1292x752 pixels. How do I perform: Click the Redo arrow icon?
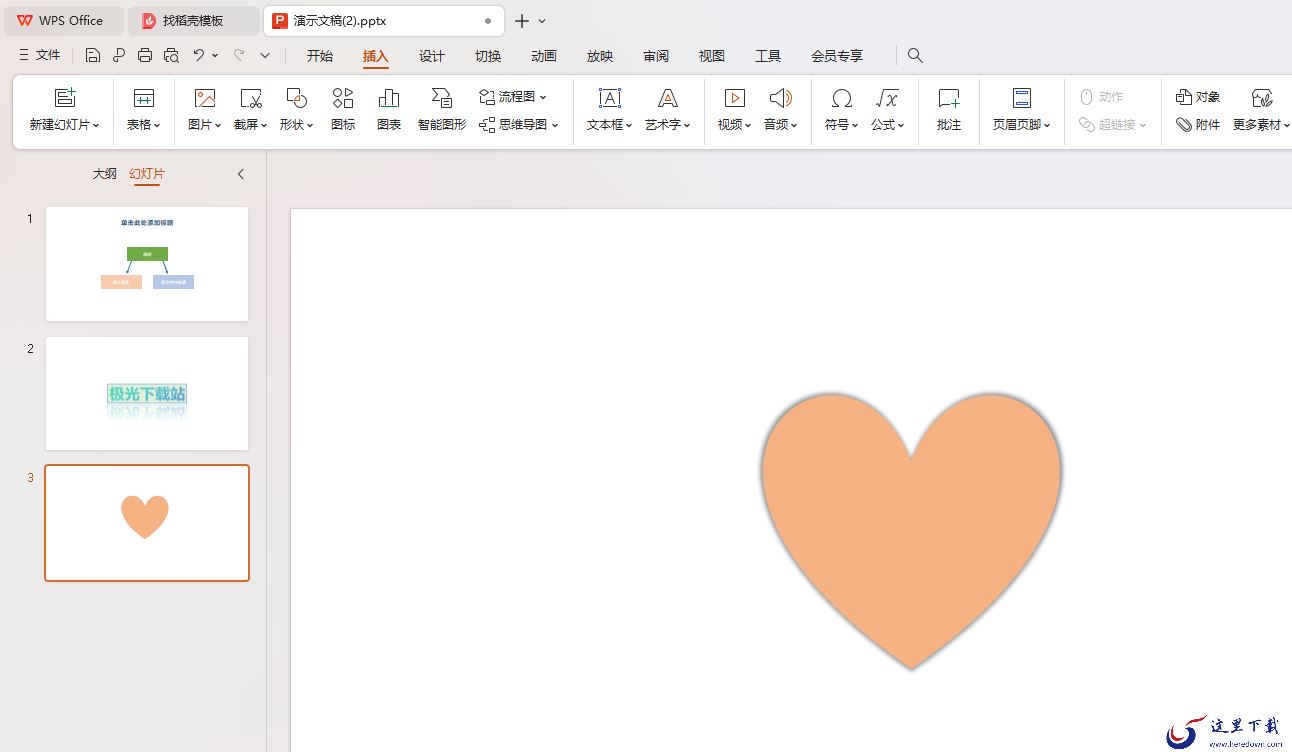point(239,56)
